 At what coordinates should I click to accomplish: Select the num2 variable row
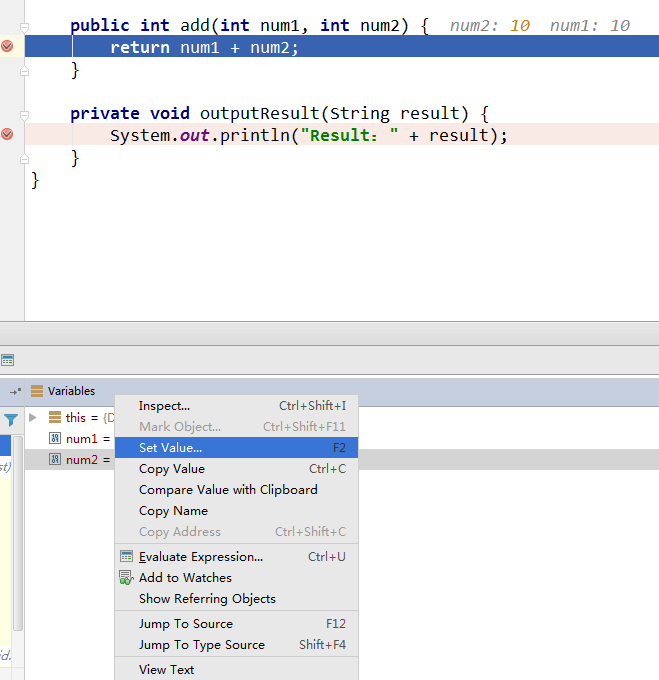coord(69,459)
